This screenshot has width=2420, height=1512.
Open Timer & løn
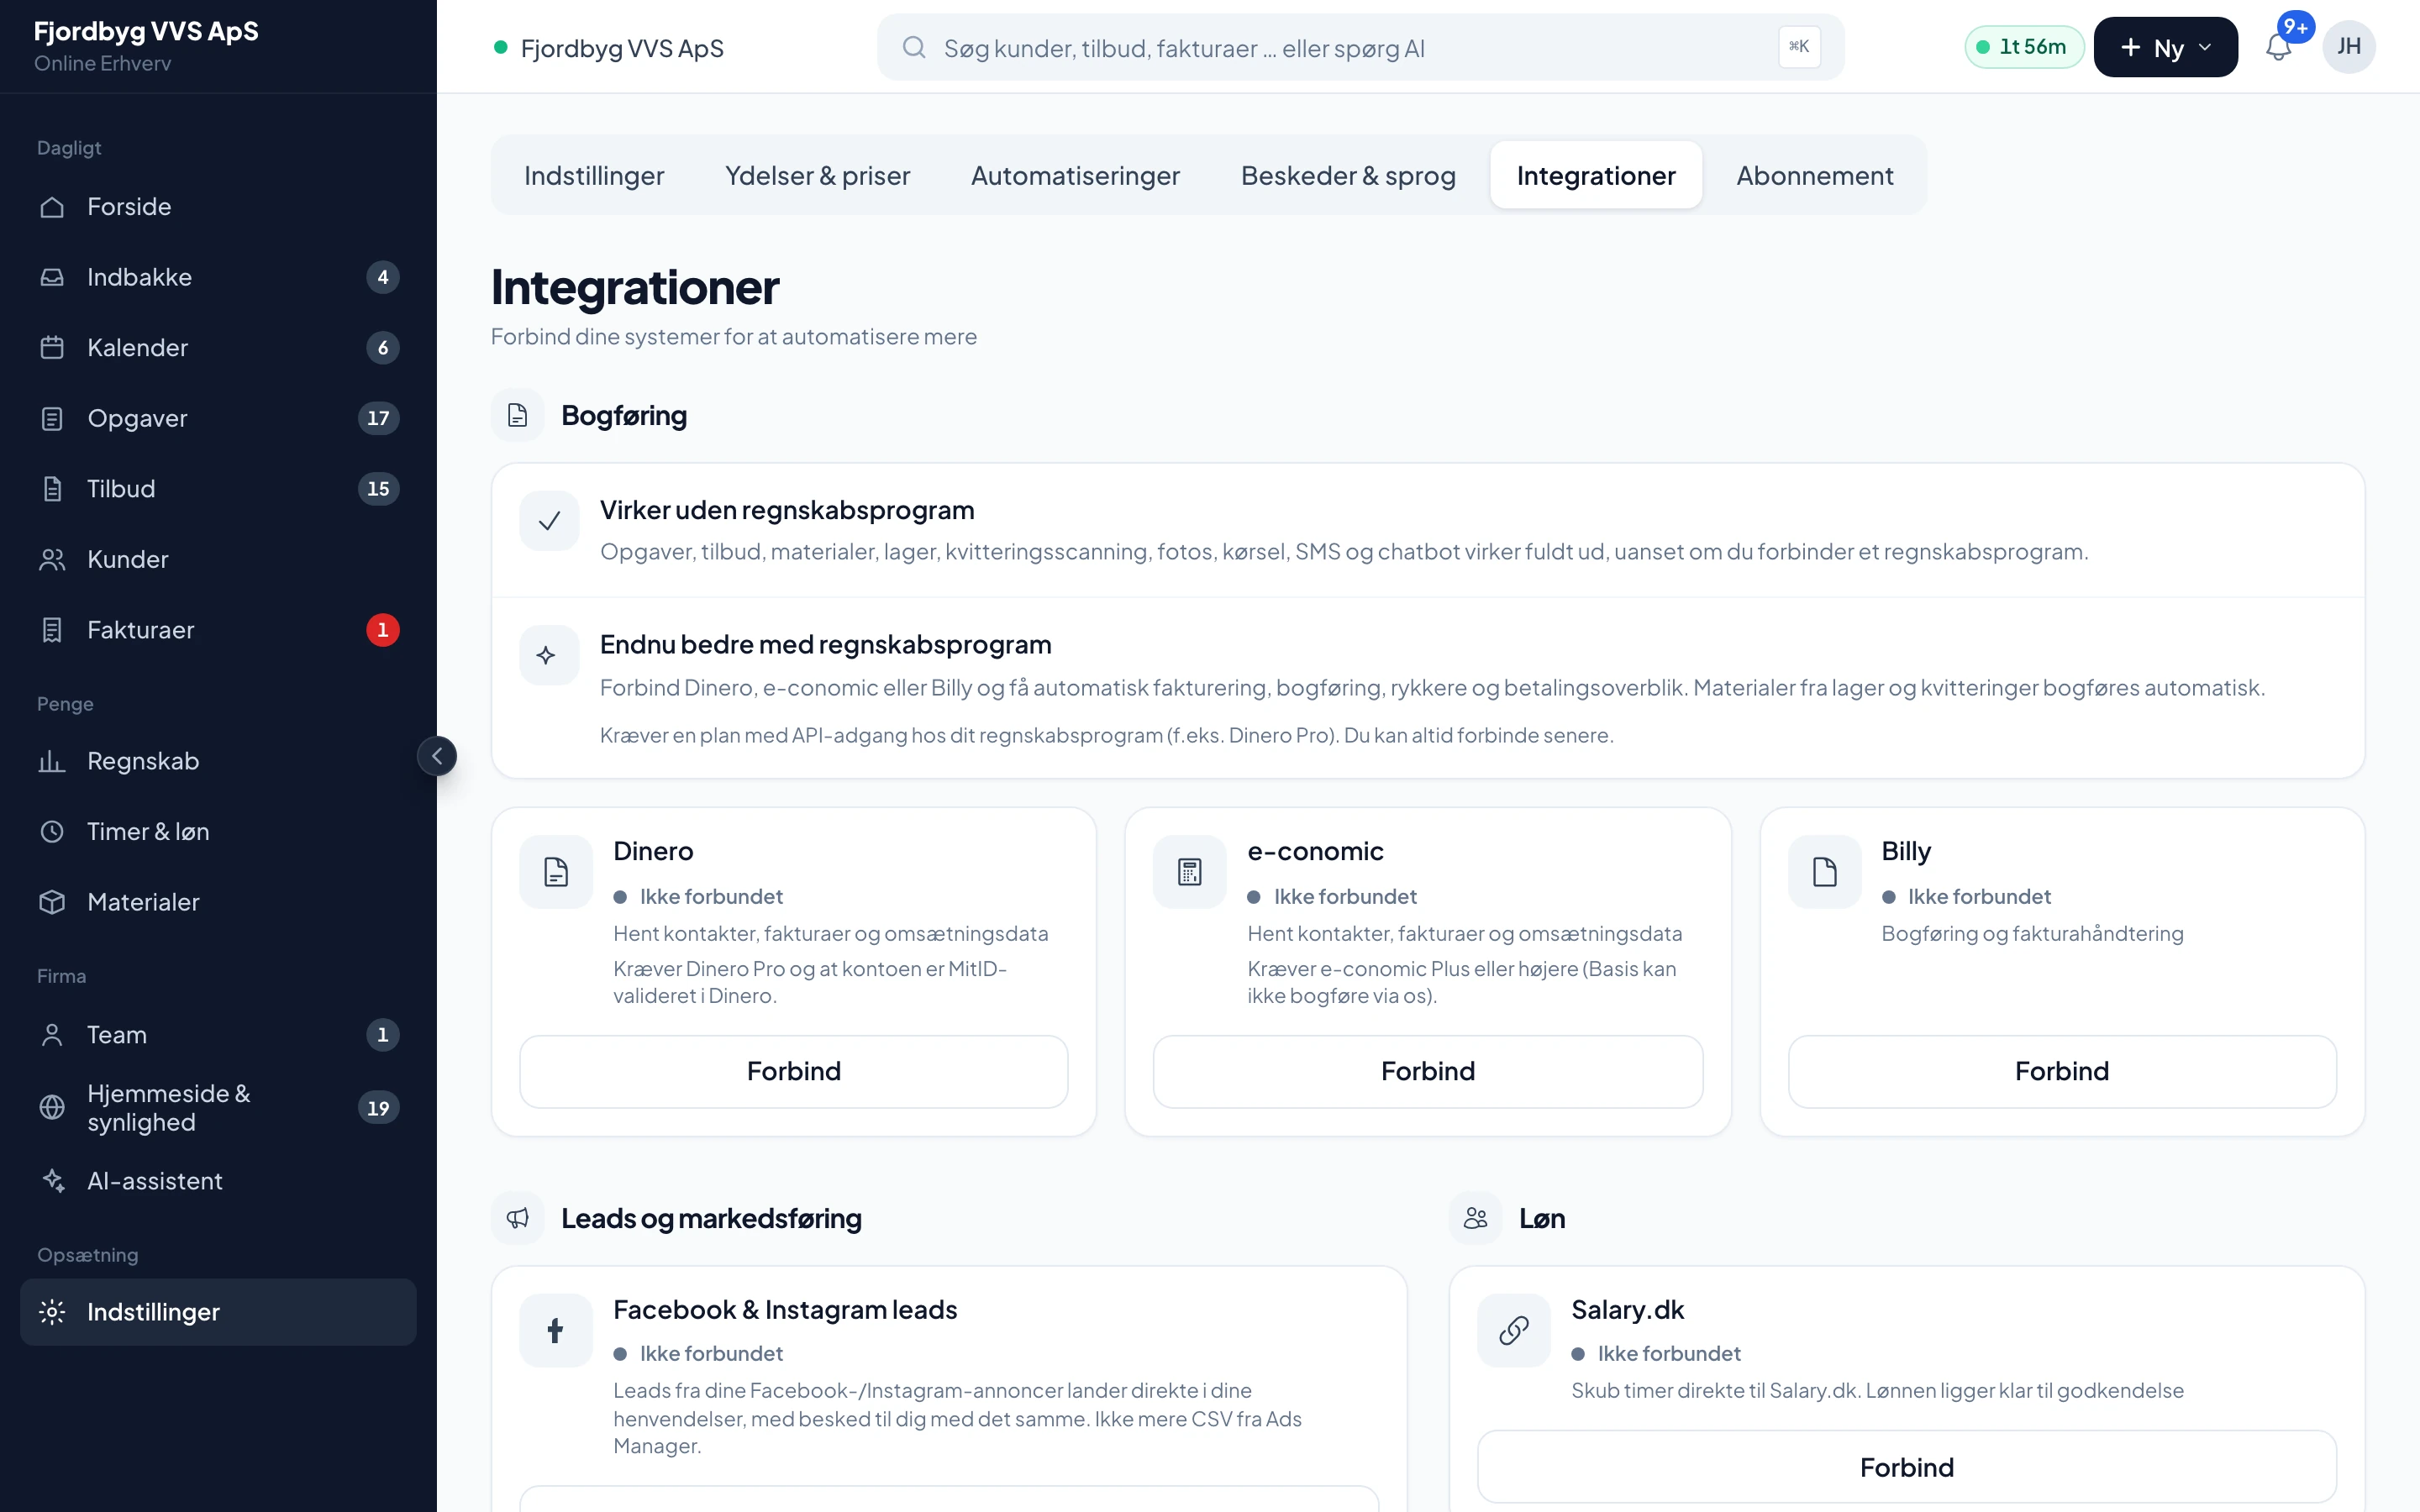click(x=218, y=831)
